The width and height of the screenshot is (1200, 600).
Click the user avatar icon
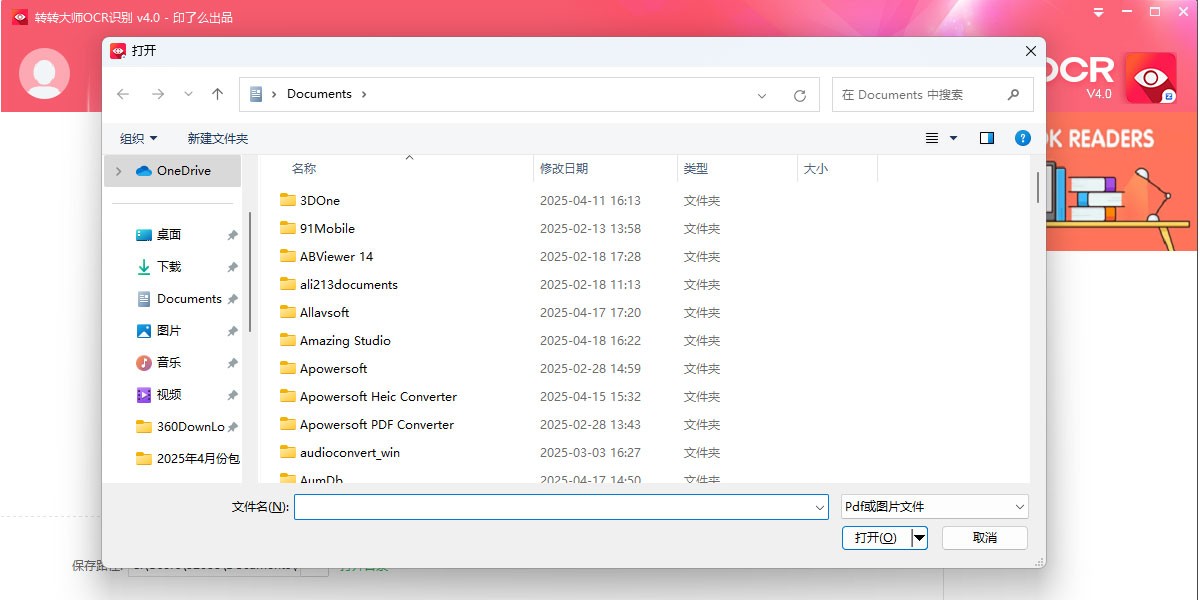pyautogui.click(x=44, y=74)
